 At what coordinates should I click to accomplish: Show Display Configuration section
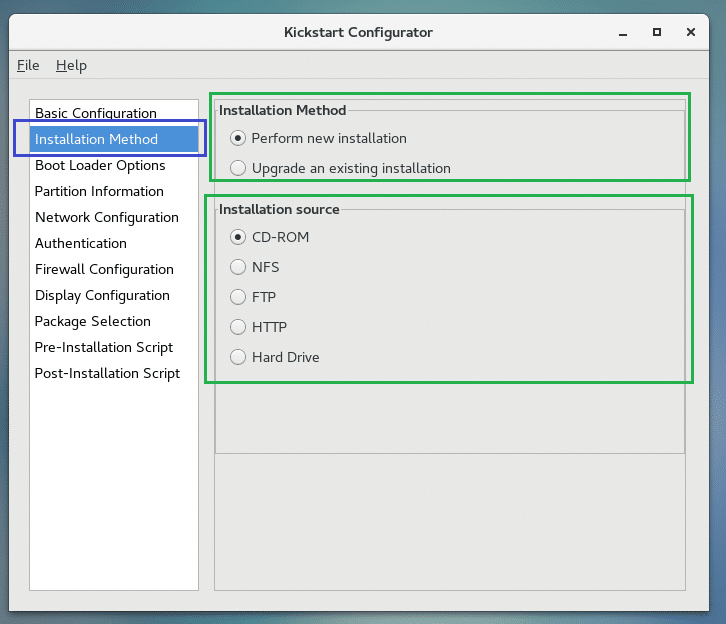pyautogui.click(x=102, y=295)
